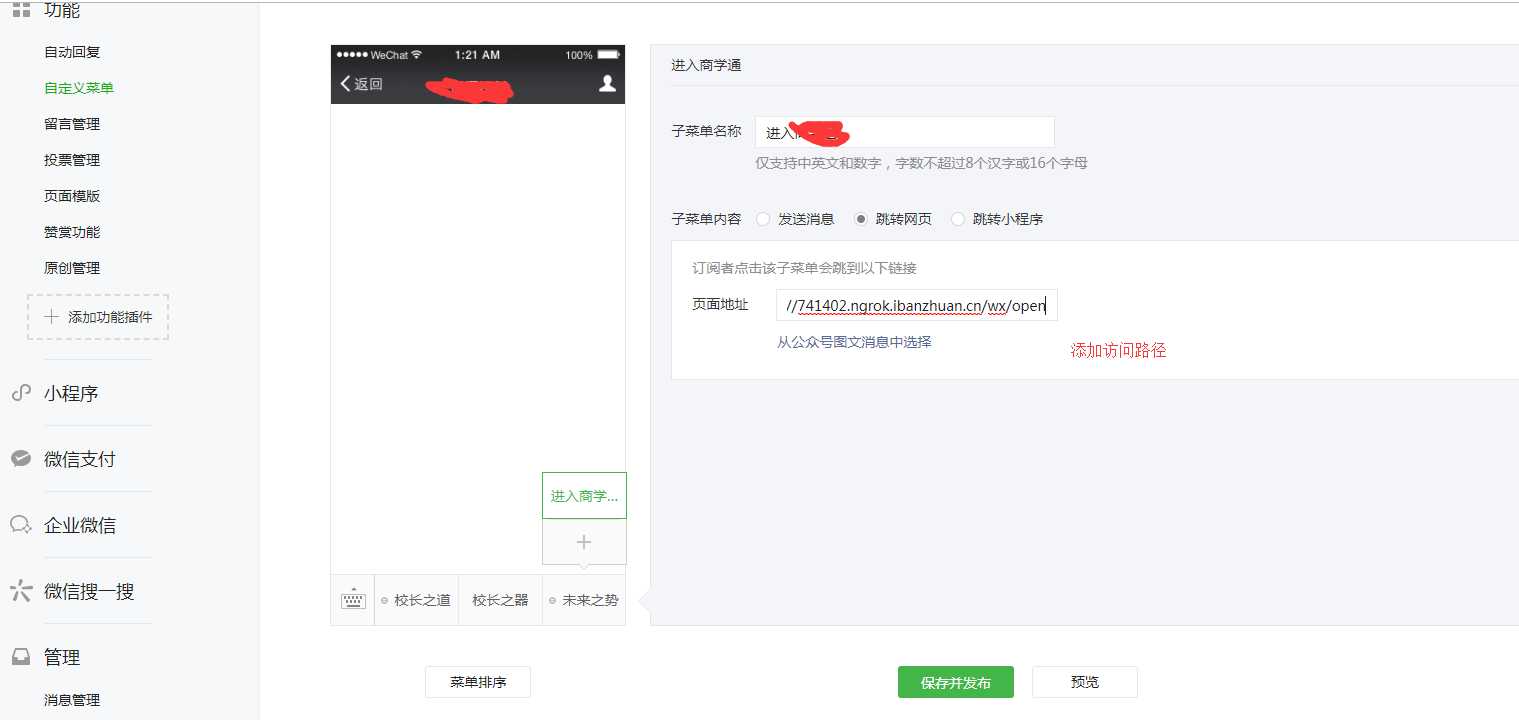Click the keyboard icon in phone preview

353,600
